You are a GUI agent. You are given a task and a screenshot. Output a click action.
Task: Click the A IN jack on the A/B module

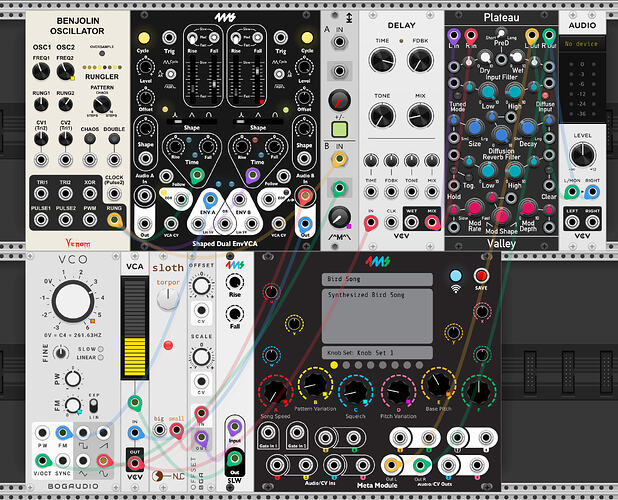coord(339,41)
